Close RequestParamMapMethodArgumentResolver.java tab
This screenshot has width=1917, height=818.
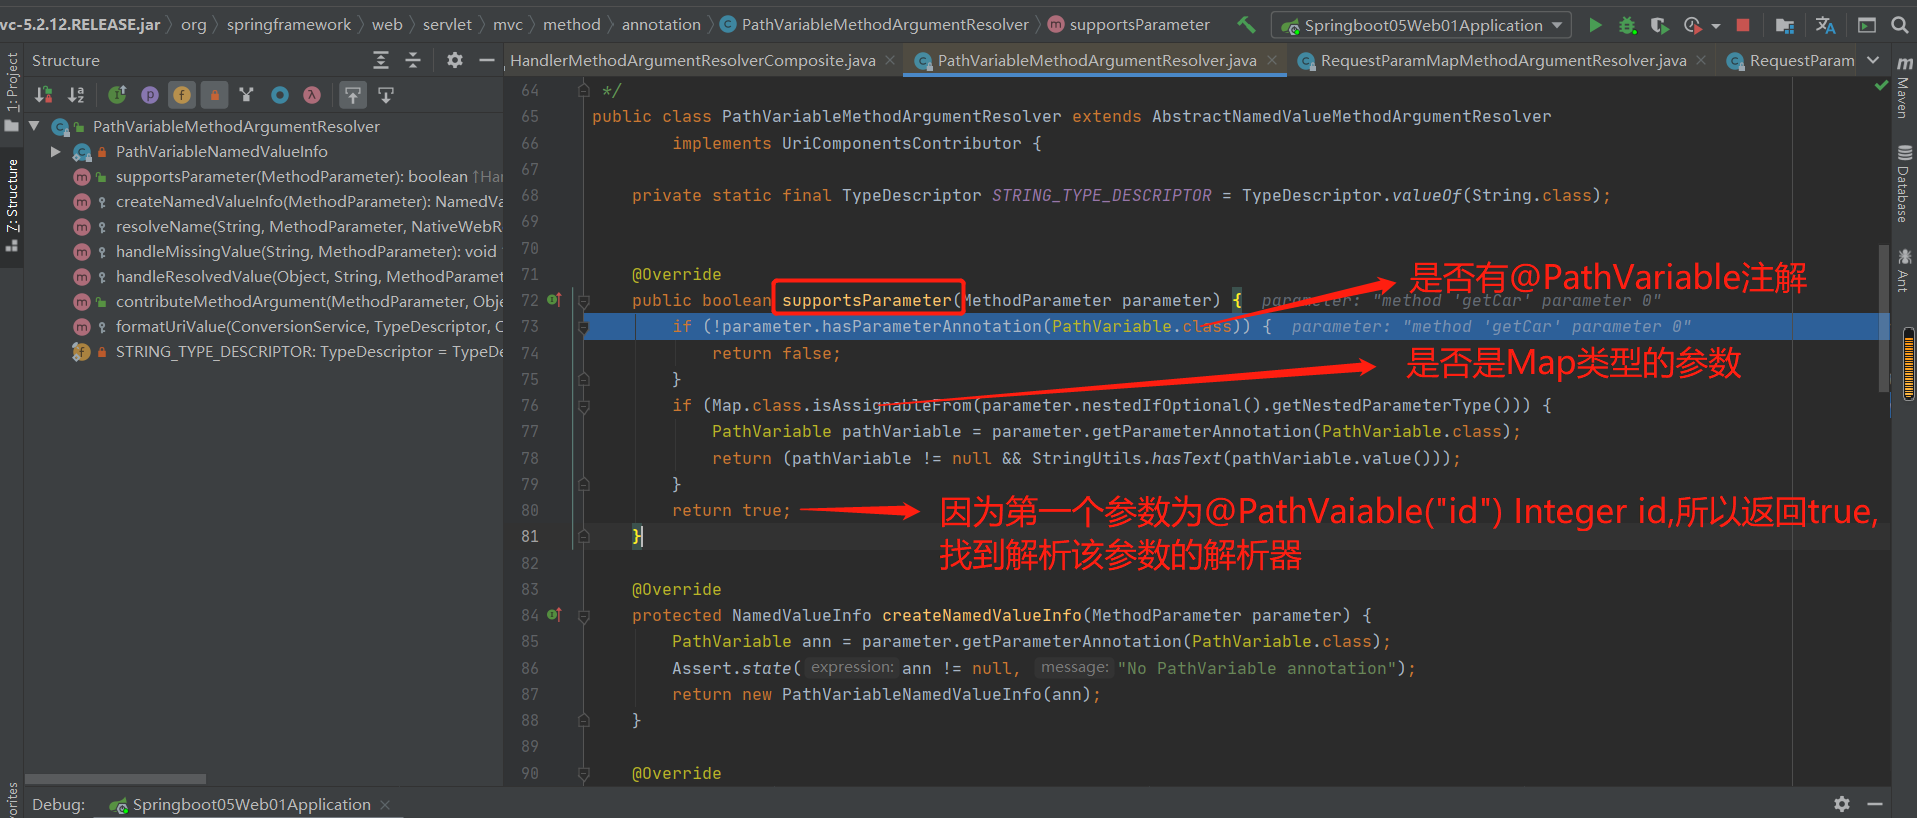coord(1701,61)
